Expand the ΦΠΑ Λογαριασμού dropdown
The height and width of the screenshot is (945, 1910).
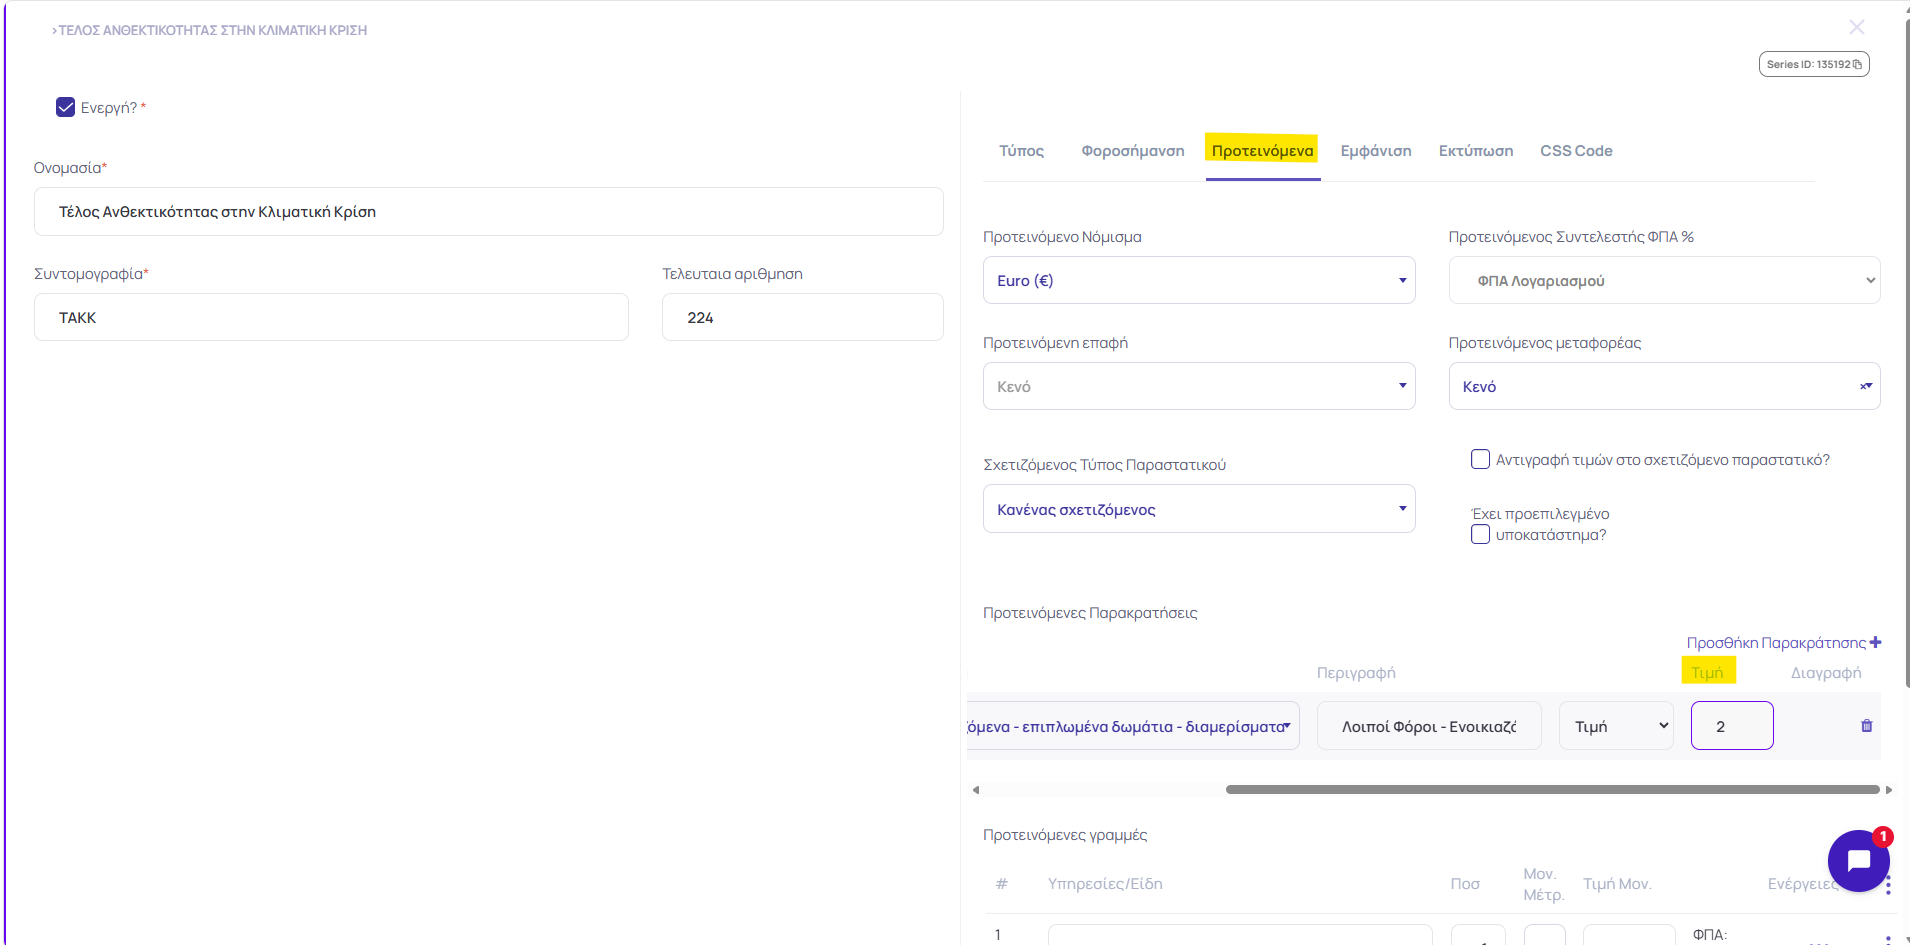click(x=1664, y=280)
